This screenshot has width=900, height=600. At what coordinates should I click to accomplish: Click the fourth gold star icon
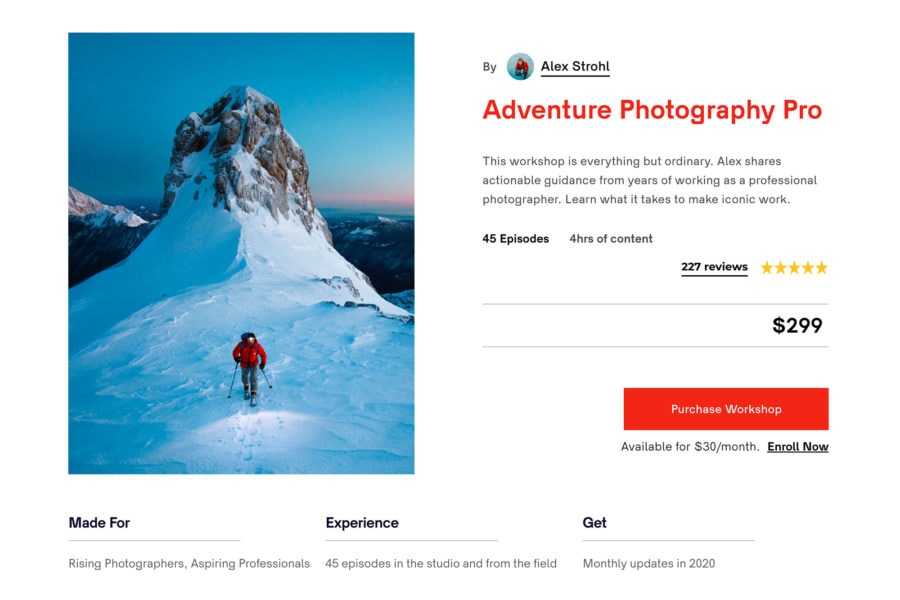pyautogui.click(x=808, y=267)
